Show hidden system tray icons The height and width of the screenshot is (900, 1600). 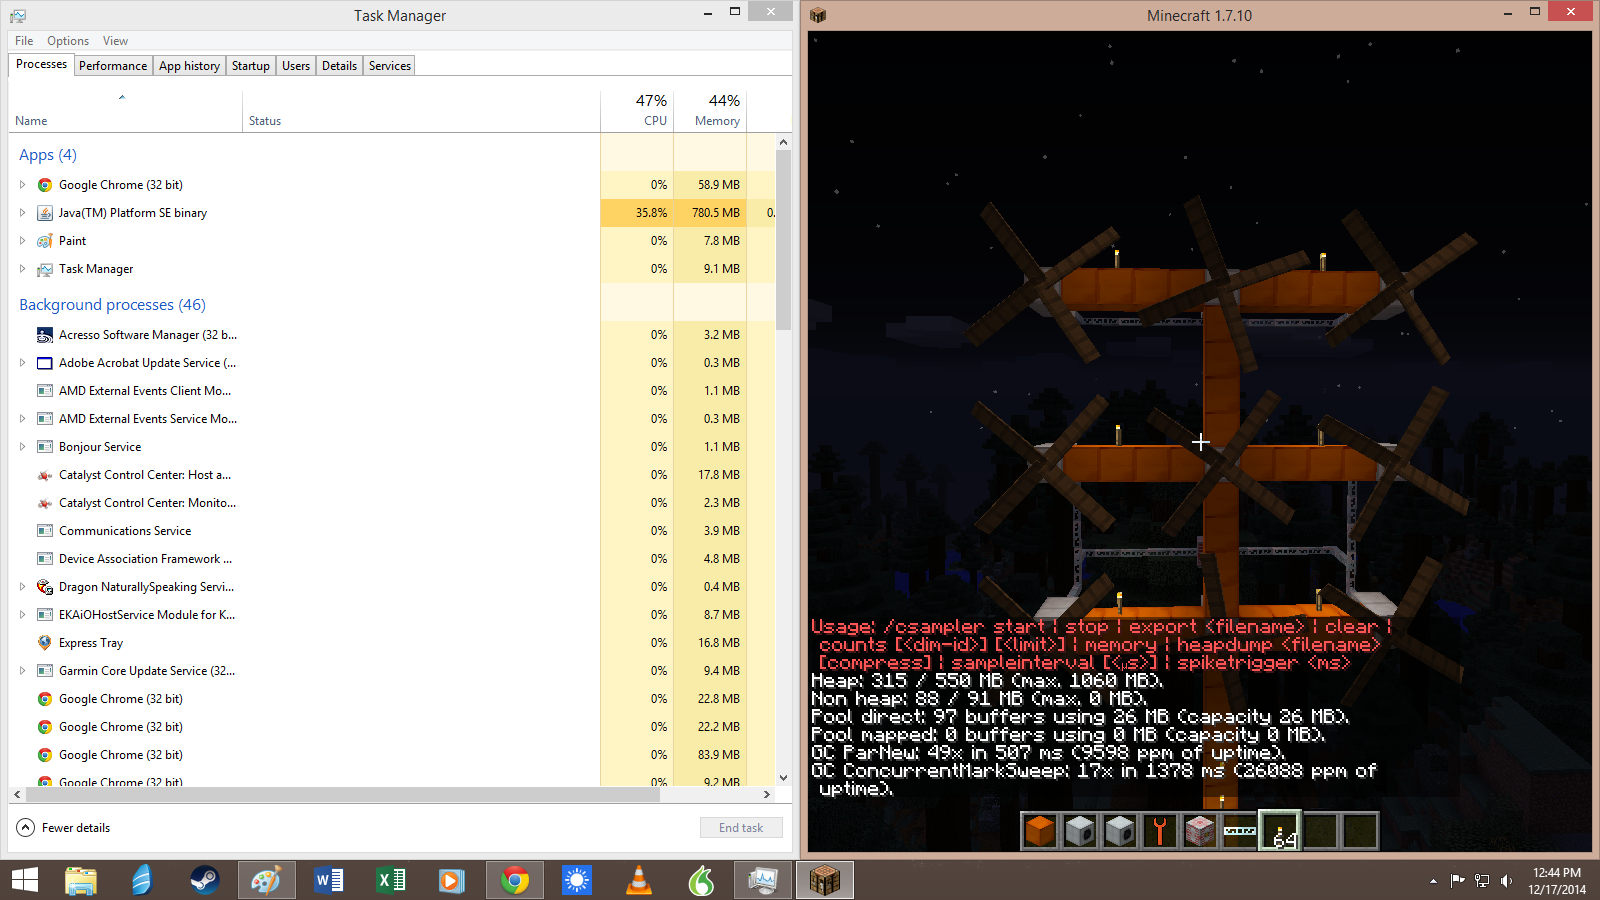(1433, 881)
